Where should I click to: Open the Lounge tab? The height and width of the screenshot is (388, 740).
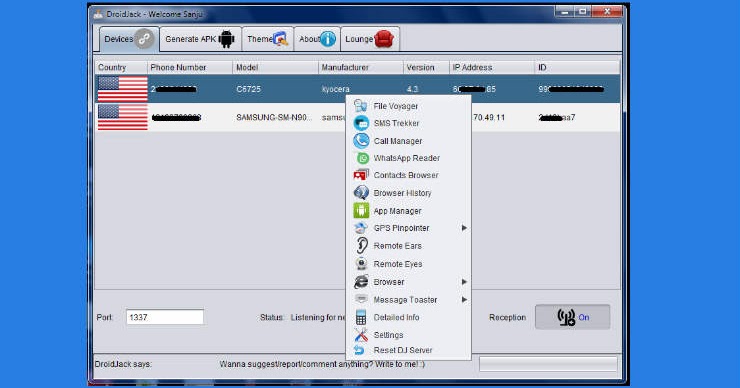tap(370, 39)
